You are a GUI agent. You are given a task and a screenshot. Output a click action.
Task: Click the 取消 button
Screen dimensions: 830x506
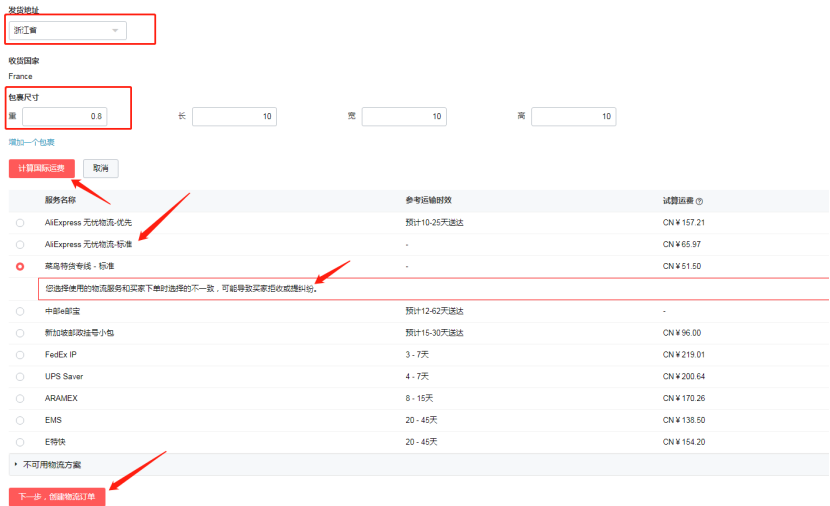click(x=101, y=168)
